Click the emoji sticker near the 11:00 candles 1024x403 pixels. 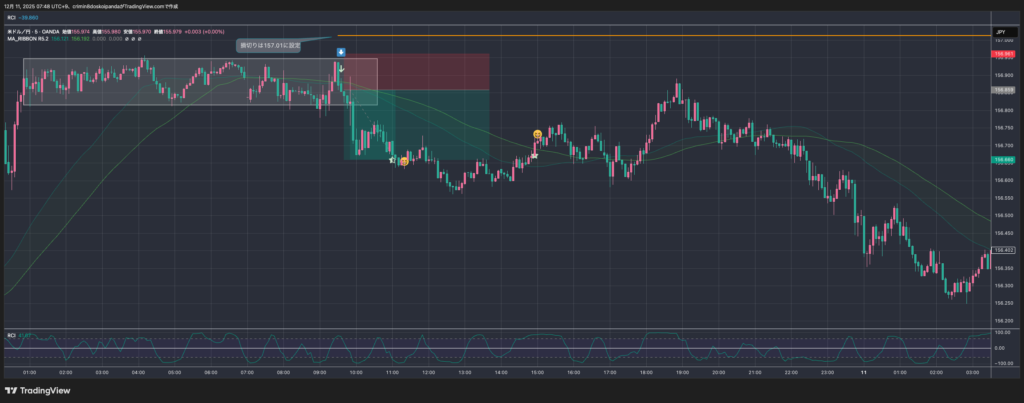(404, 161)
